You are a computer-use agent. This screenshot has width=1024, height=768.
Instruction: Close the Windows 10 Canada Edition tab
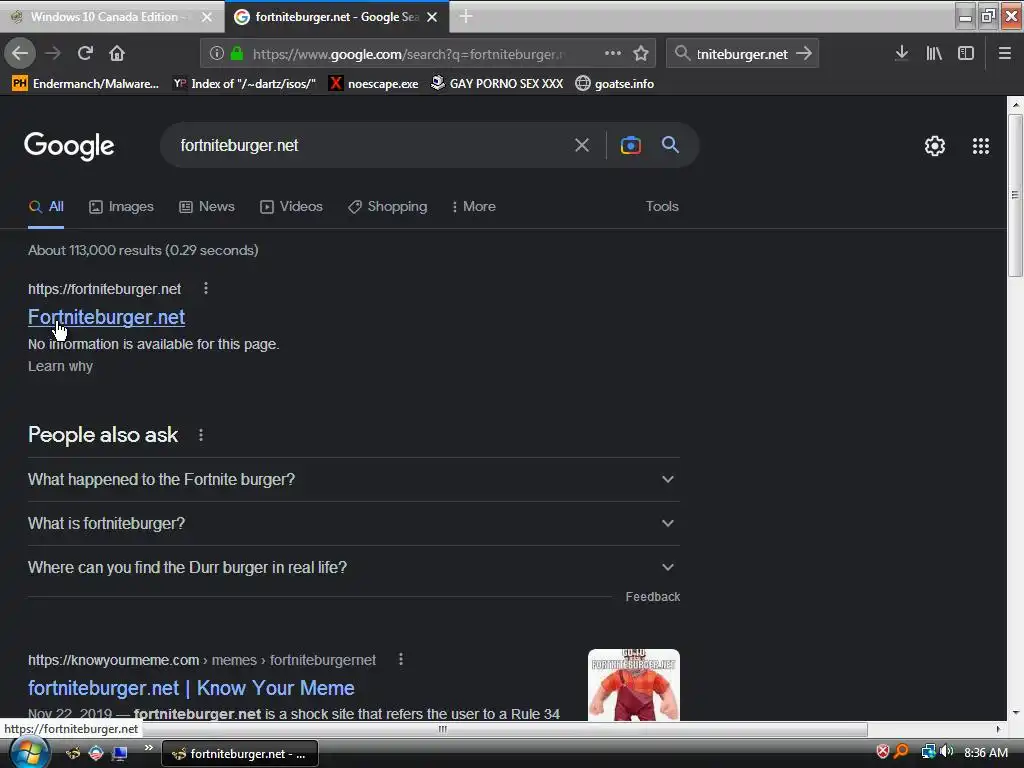click(x=206, y=17)
